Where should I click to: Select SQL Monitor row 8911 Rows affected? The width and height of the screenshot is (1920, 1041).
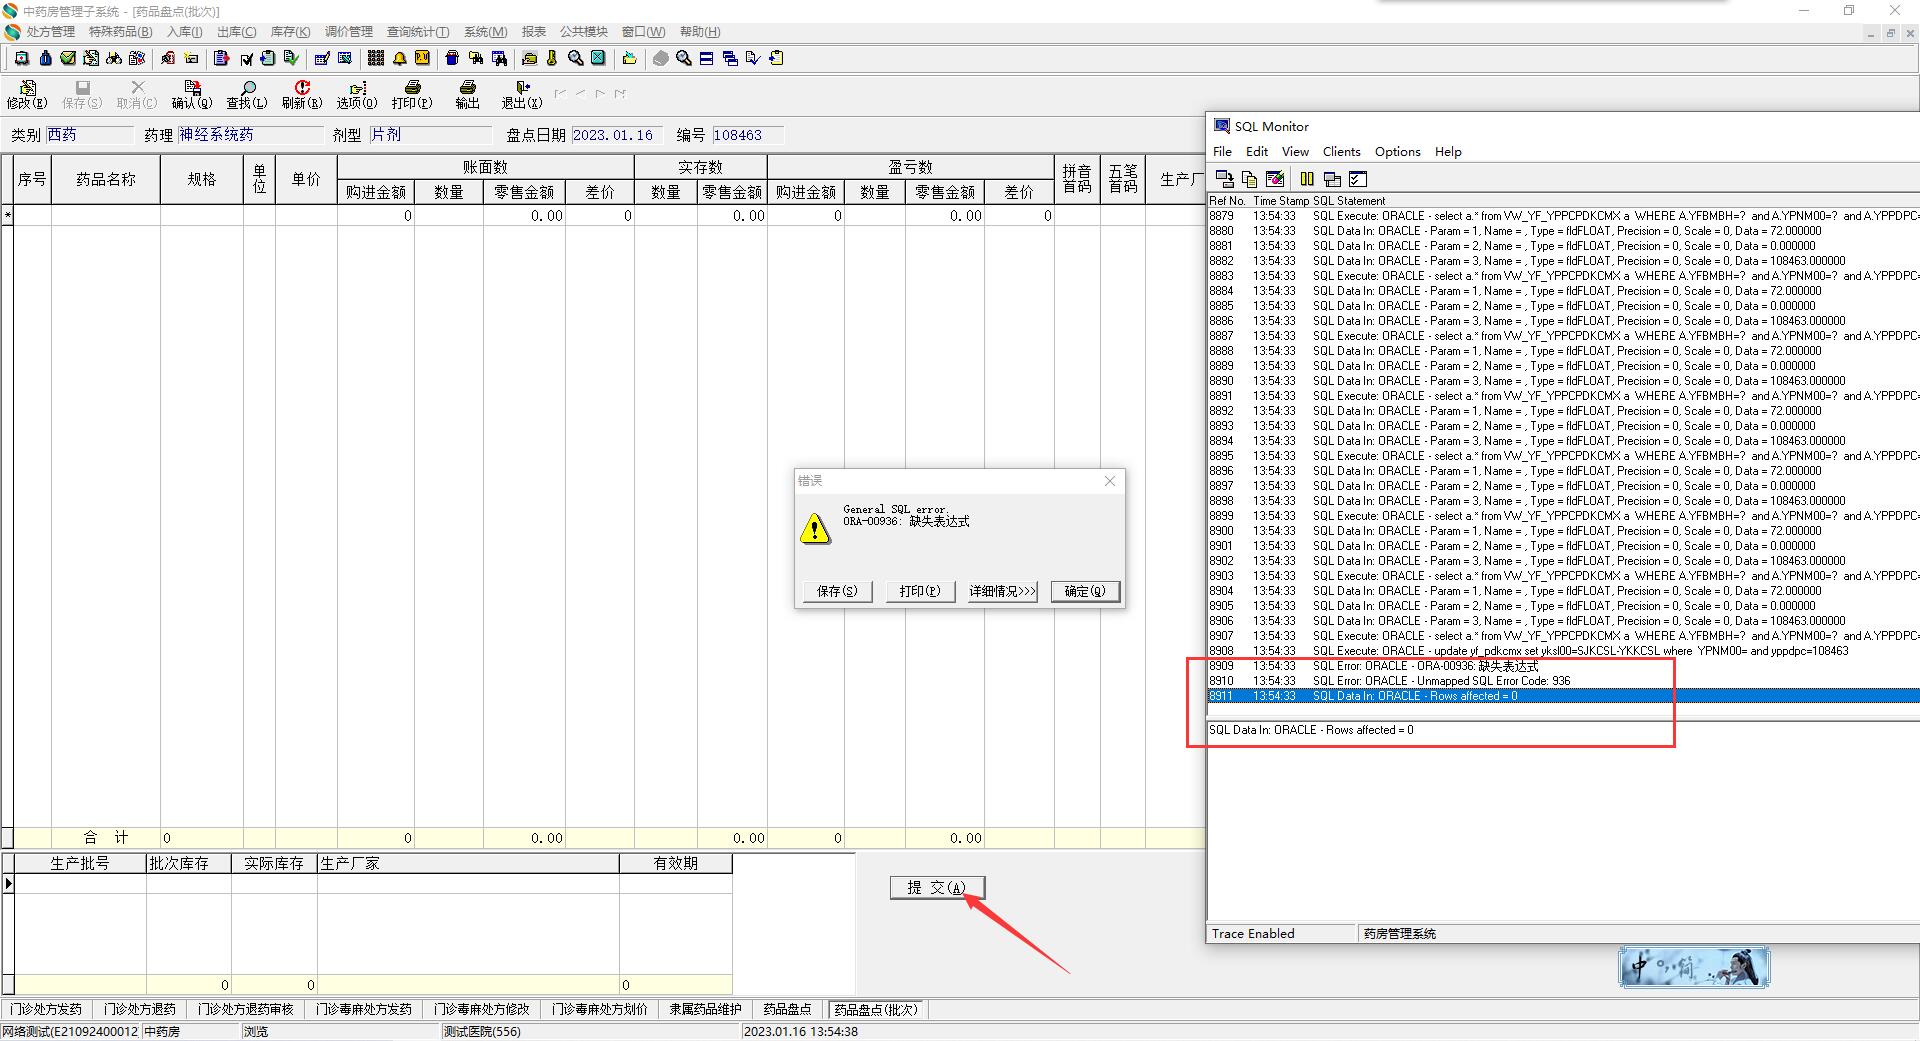tap(1563, 696)
